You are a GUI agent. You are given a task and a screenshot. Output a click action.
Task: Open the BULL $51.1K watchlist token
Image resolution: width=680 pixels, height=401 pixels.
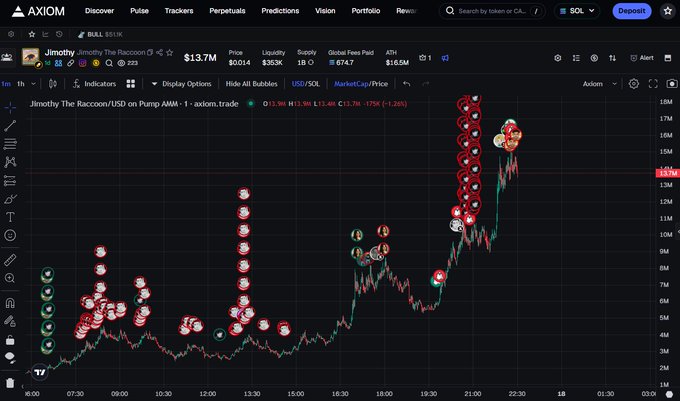coord(100,34)
